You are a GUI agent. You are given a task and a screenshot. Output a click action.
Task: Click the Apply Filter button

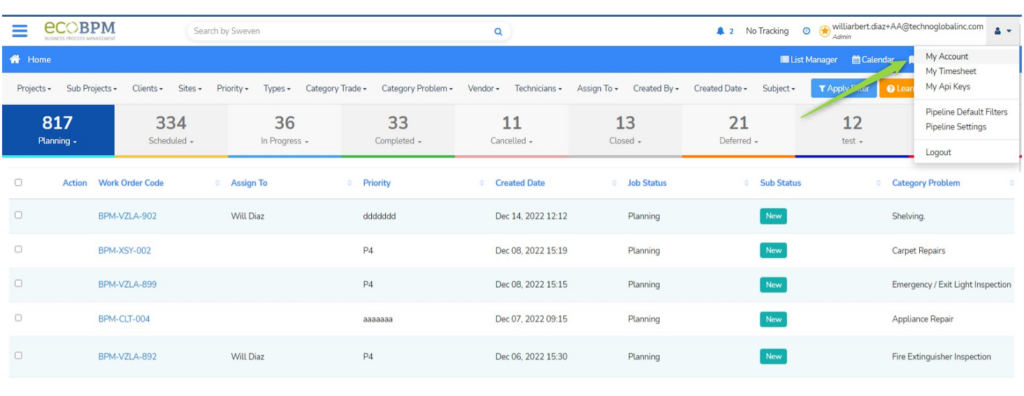[844, 88]
